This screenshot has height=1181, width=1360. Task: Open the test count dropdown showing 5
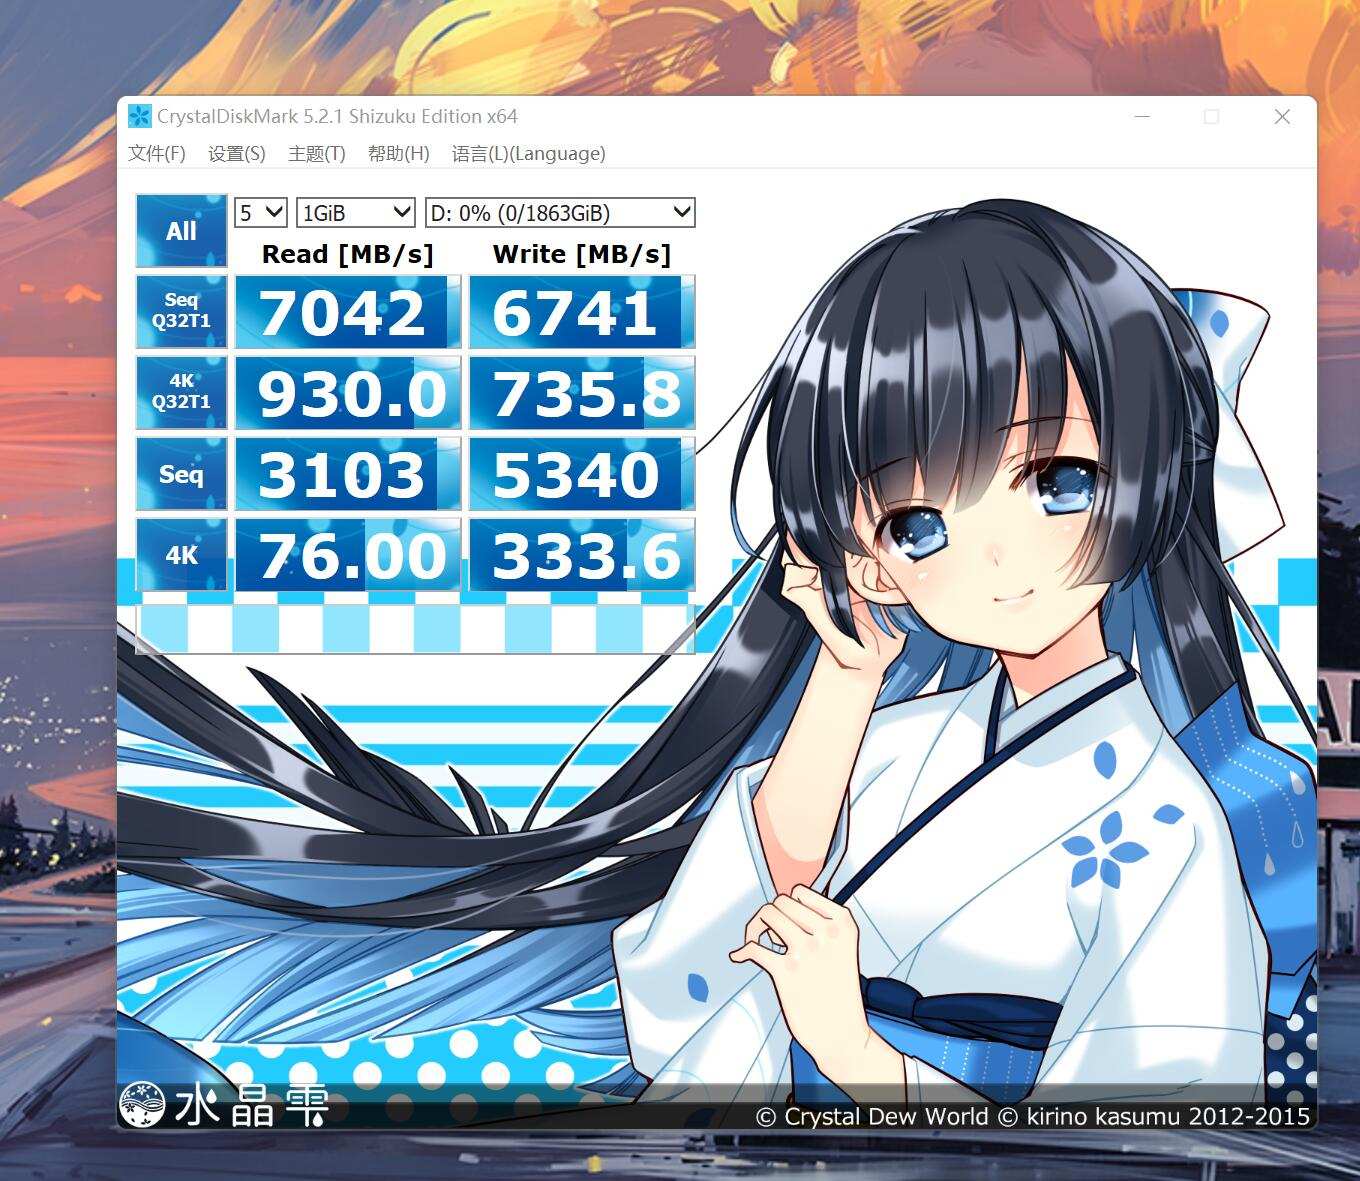259,212
